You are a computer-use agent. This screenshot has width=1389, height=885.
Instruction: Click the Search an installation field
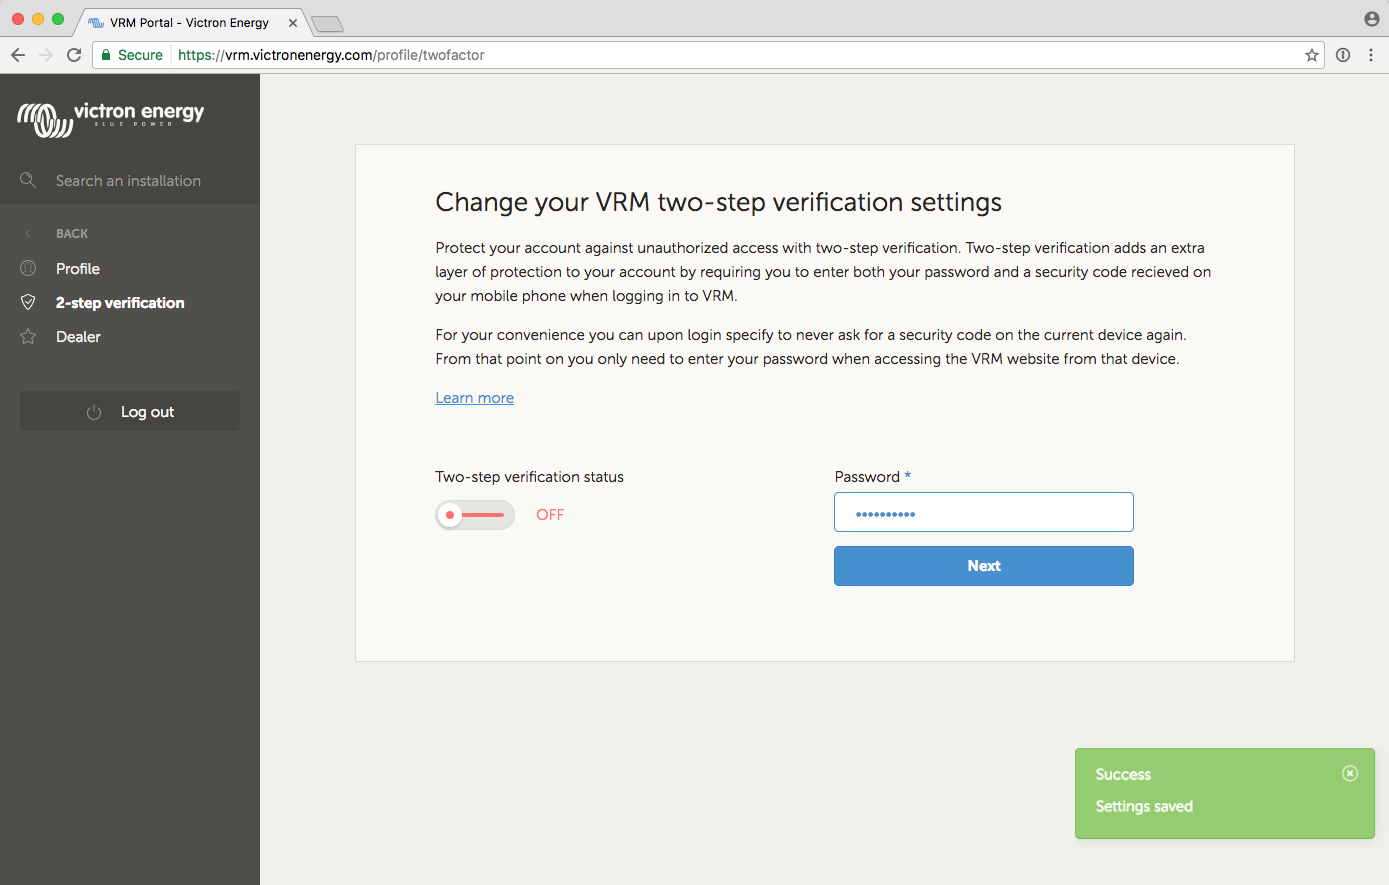click(x=128, y=181)
